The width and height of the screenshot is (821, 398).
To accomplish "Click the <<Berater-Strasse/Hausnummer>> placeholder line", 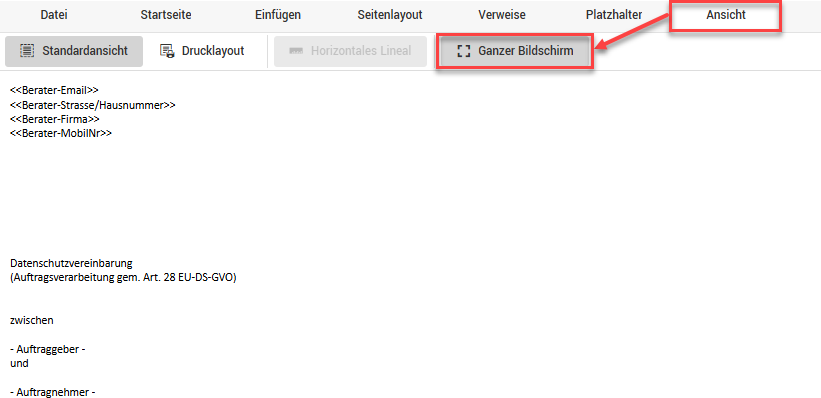I will pos(93,105).
